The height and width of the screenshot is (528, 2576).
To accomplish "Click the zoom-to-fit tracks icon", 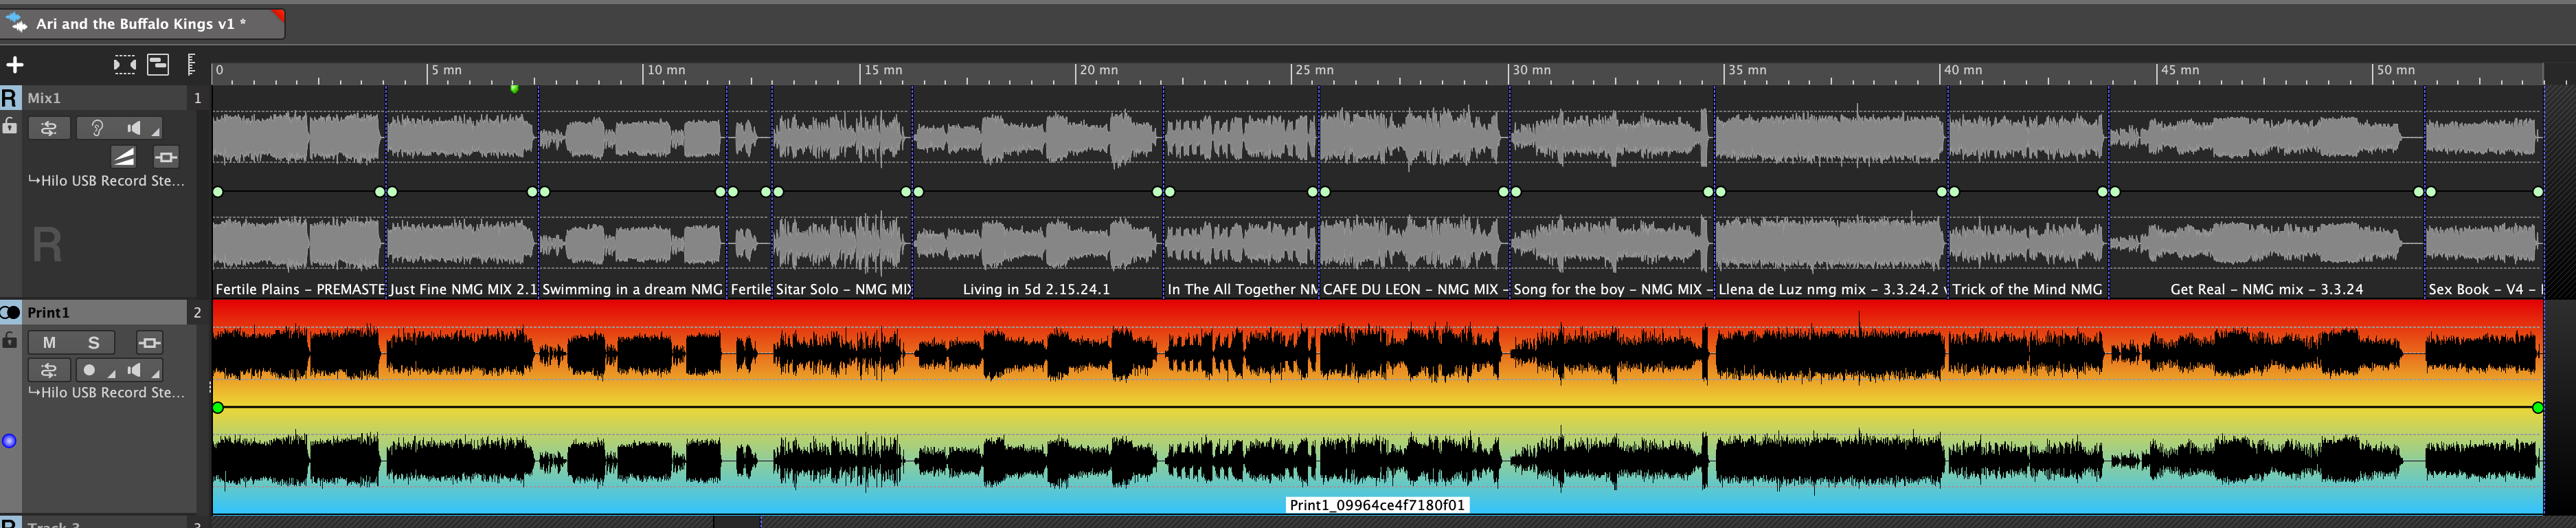I will point(124,65).
